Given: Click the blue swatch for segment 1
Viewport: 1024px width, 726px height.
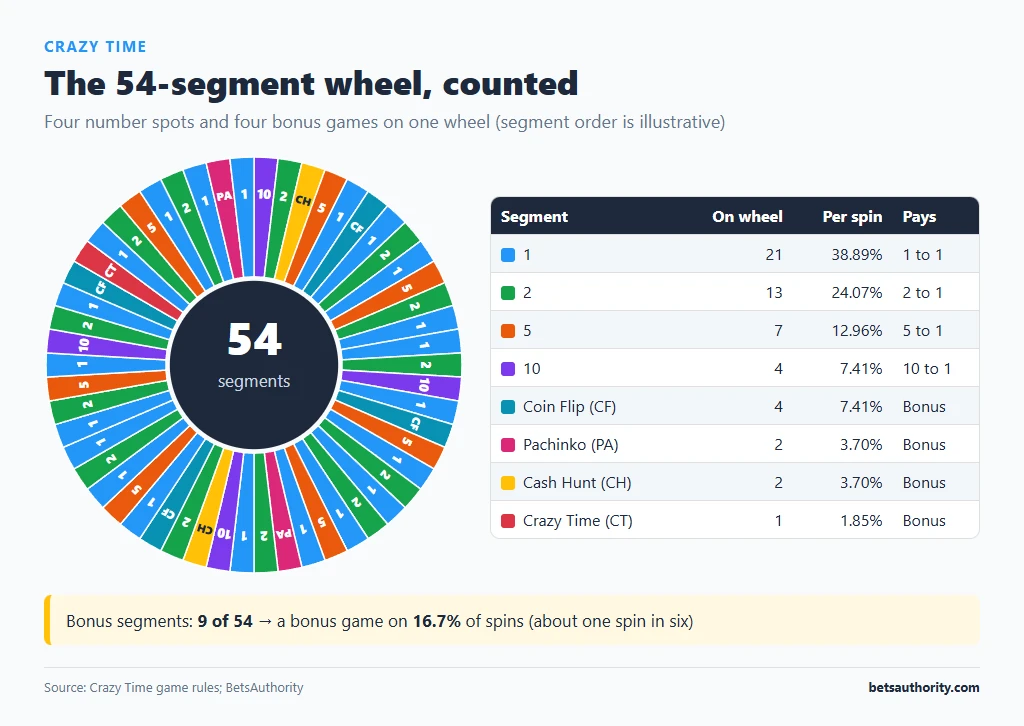Looking at the screenshot, I should click(507, 255).
